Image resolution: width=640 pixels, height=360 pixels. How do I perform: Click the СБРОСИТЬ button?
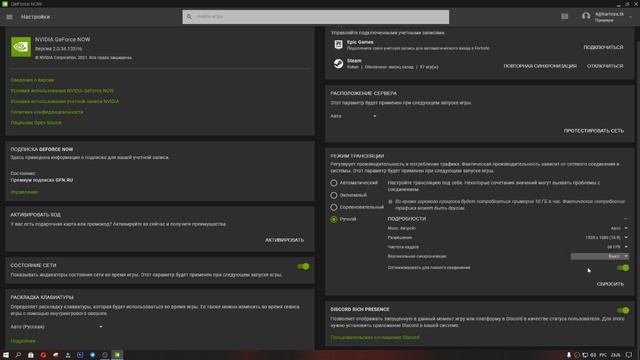(610, 284)
